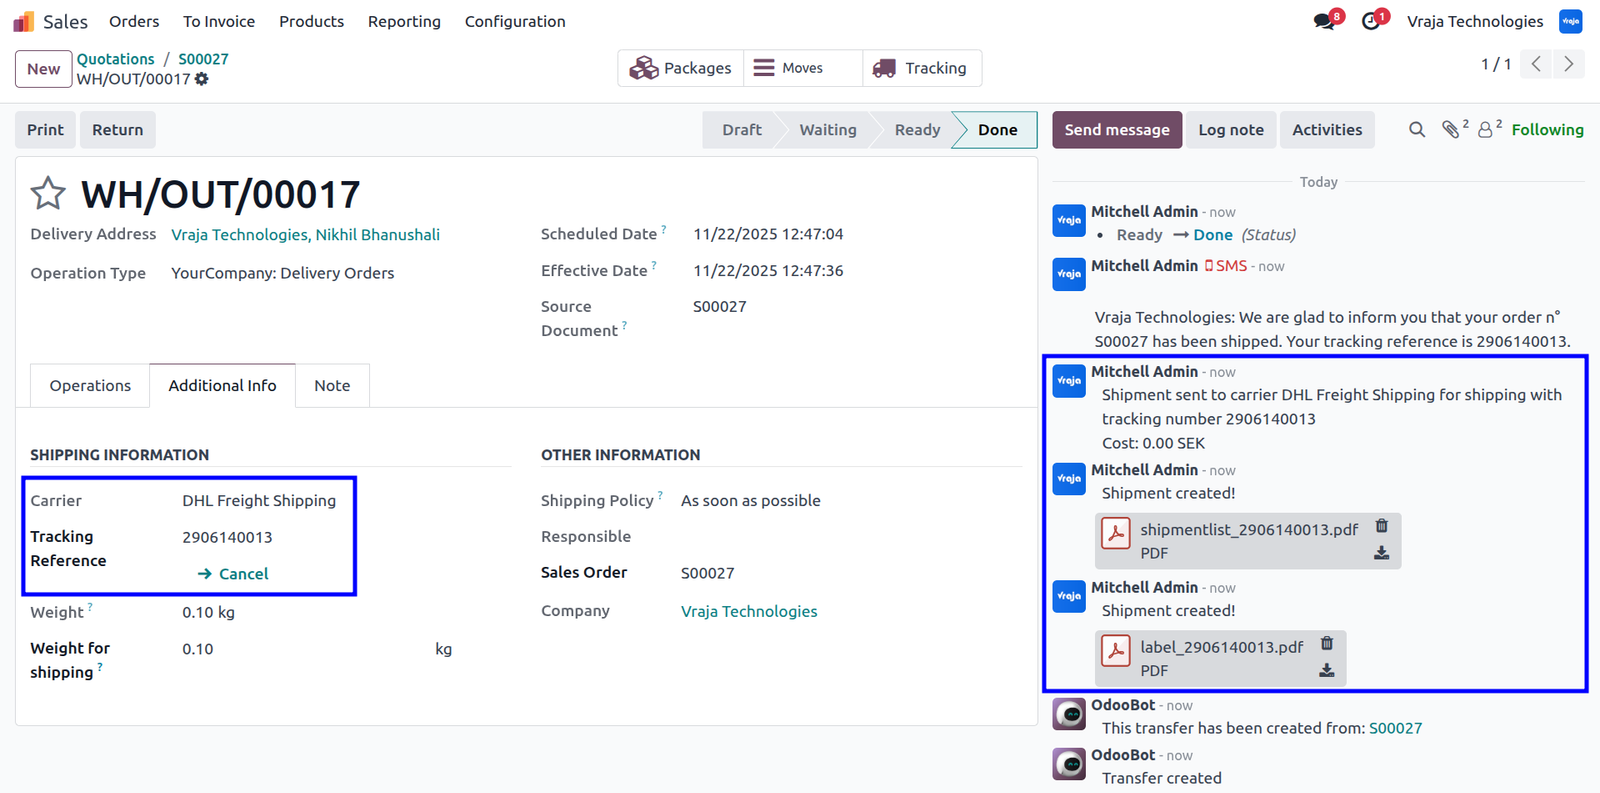Download the label_2906140013.pdf file
1600x793 pixels.
[x=1327, y=670]
